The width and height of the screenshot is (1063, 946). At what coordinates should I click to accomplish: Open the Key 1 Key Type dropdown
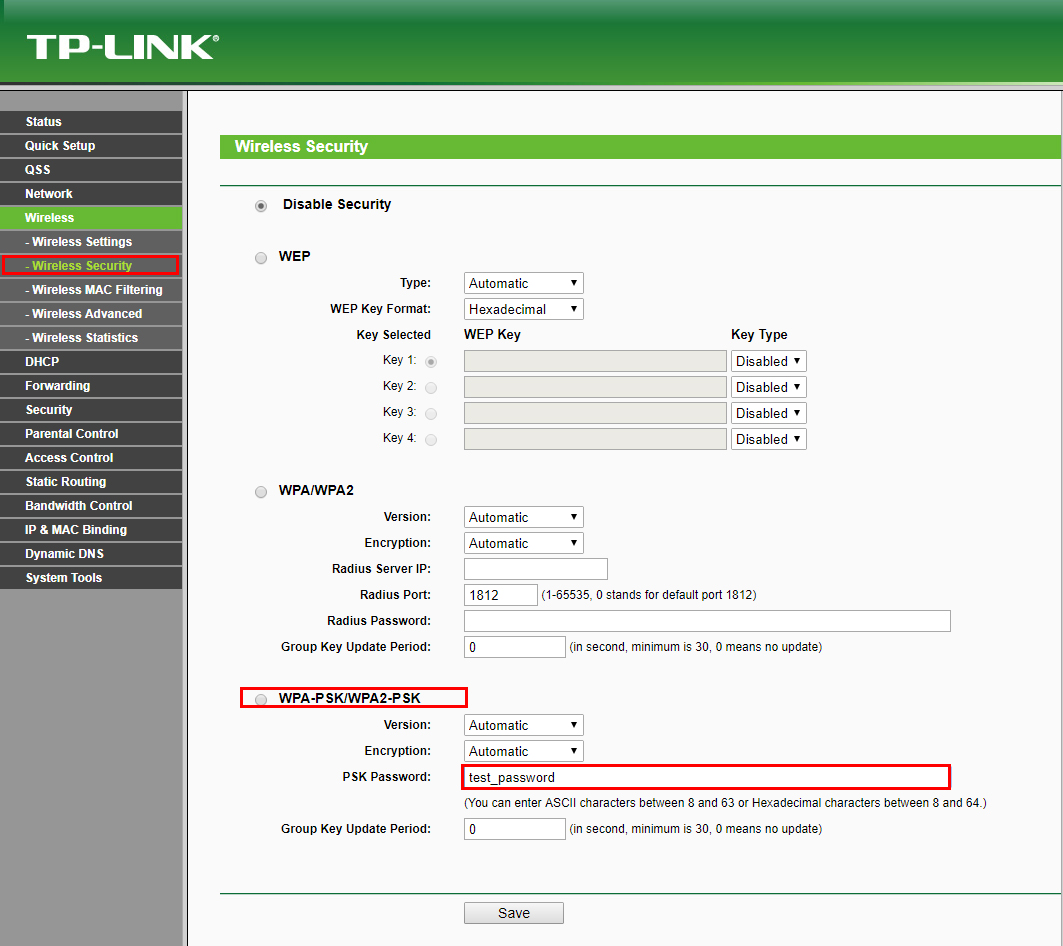pos(768,361)
